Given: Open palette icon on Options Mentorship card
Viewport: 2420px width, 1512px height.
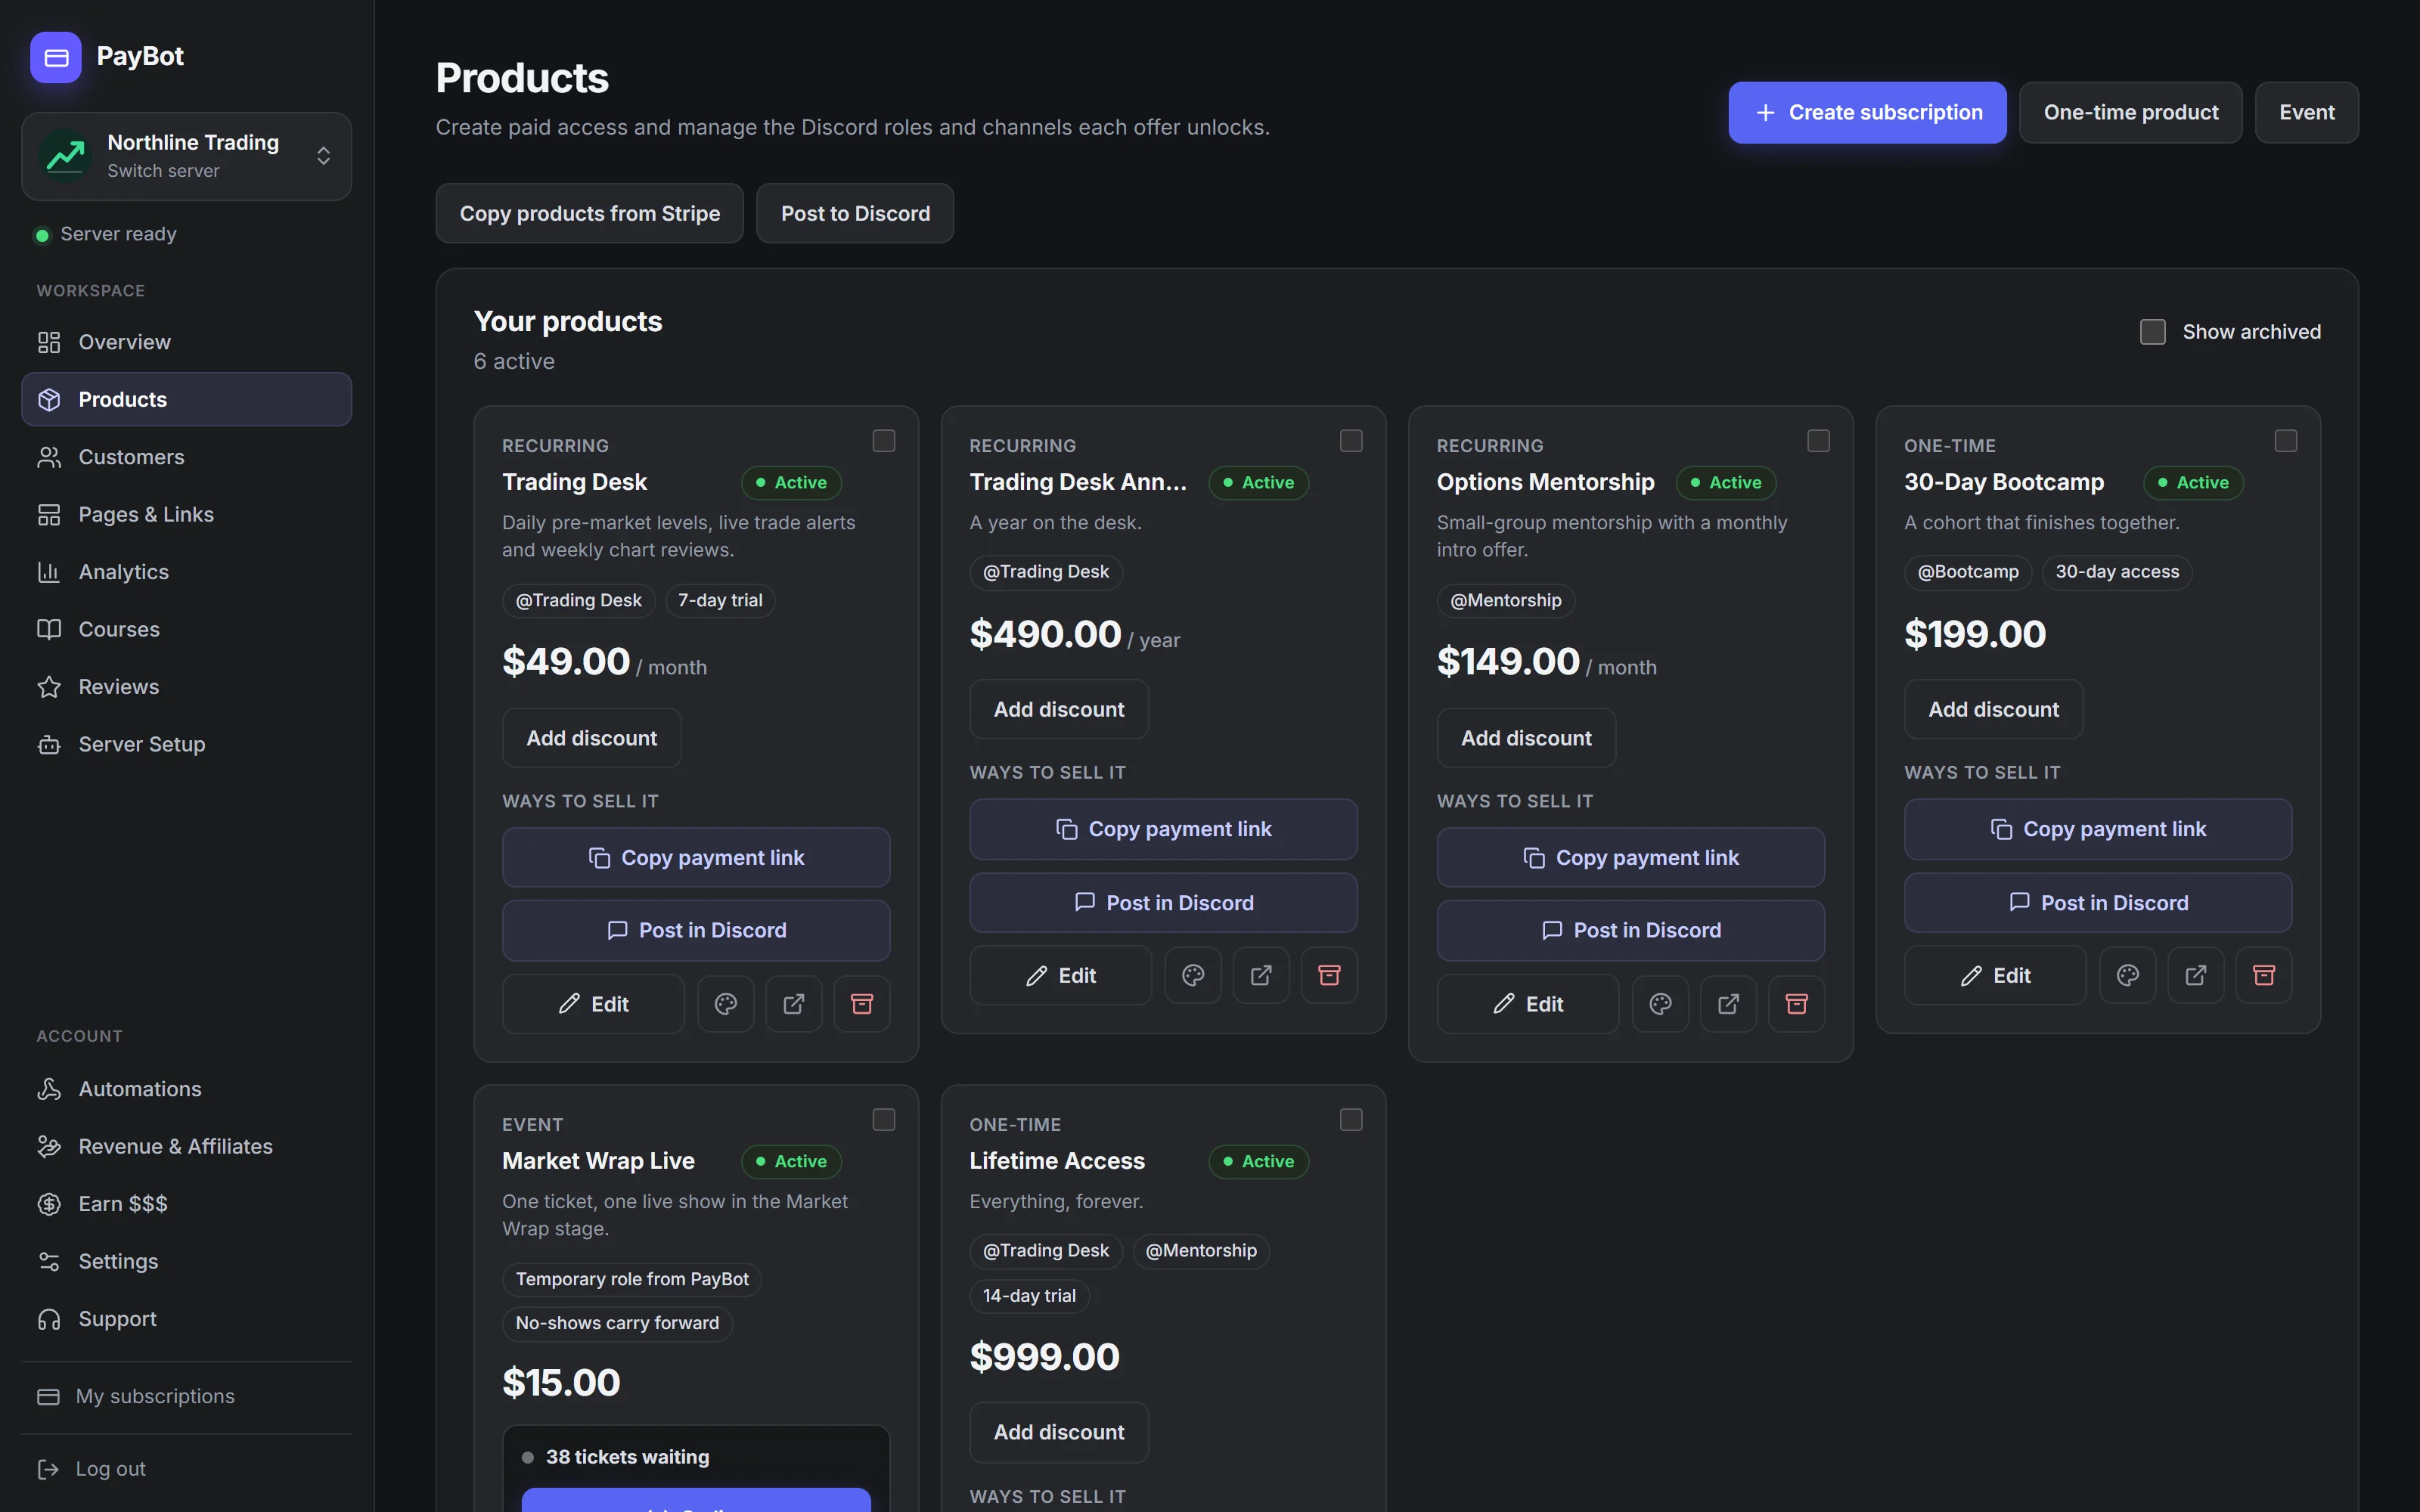Looking at the screenshot, I should [1661, 1004].
